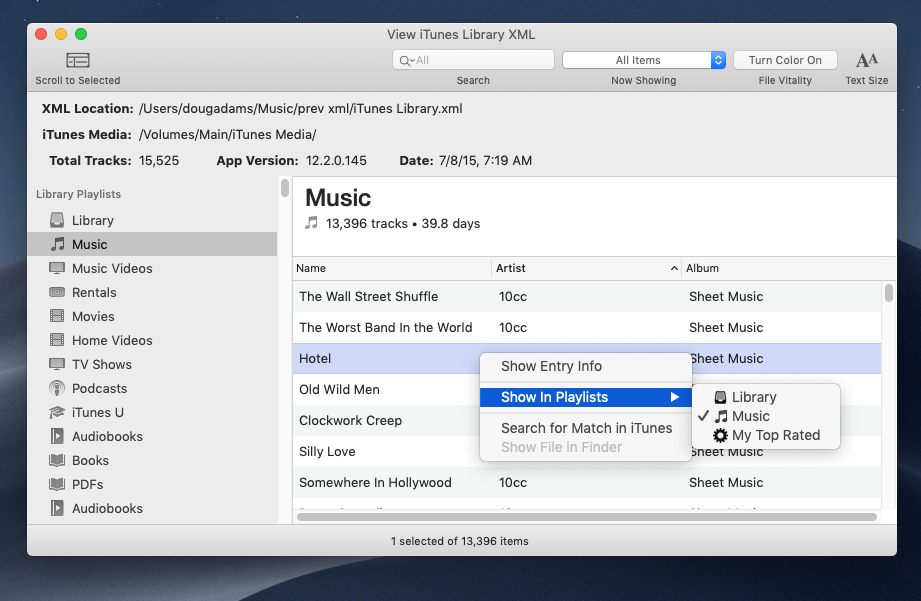Expand the Show In Playlists submenu arrow
This screenshot has width=921, height=601.
point(675,397)
